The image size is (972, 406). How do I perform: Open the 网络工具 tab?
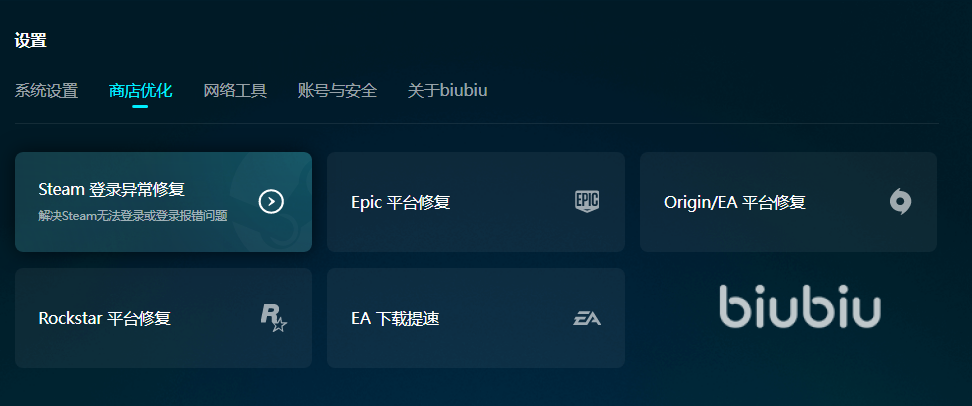tap(235, 91)
